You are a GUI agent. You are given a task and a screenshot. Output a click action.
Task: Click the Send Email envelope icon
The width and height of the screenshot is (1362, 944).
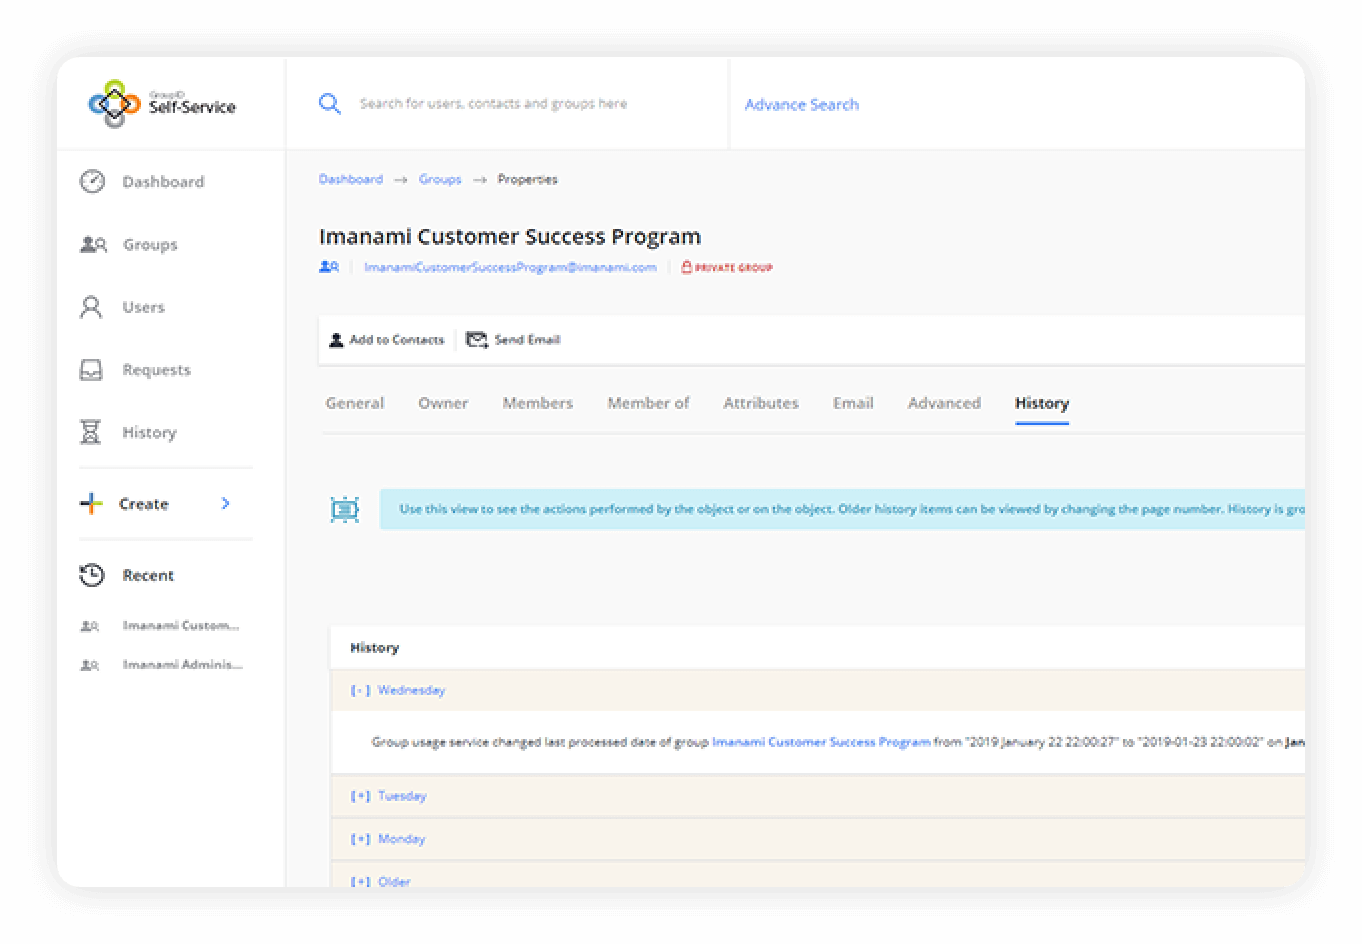(477, 339)
